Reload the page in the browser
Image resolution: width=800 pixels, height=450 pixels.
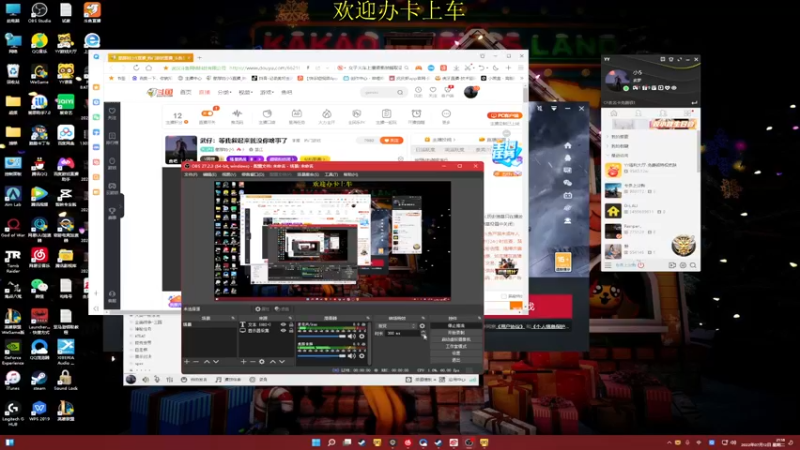point(136,68)
